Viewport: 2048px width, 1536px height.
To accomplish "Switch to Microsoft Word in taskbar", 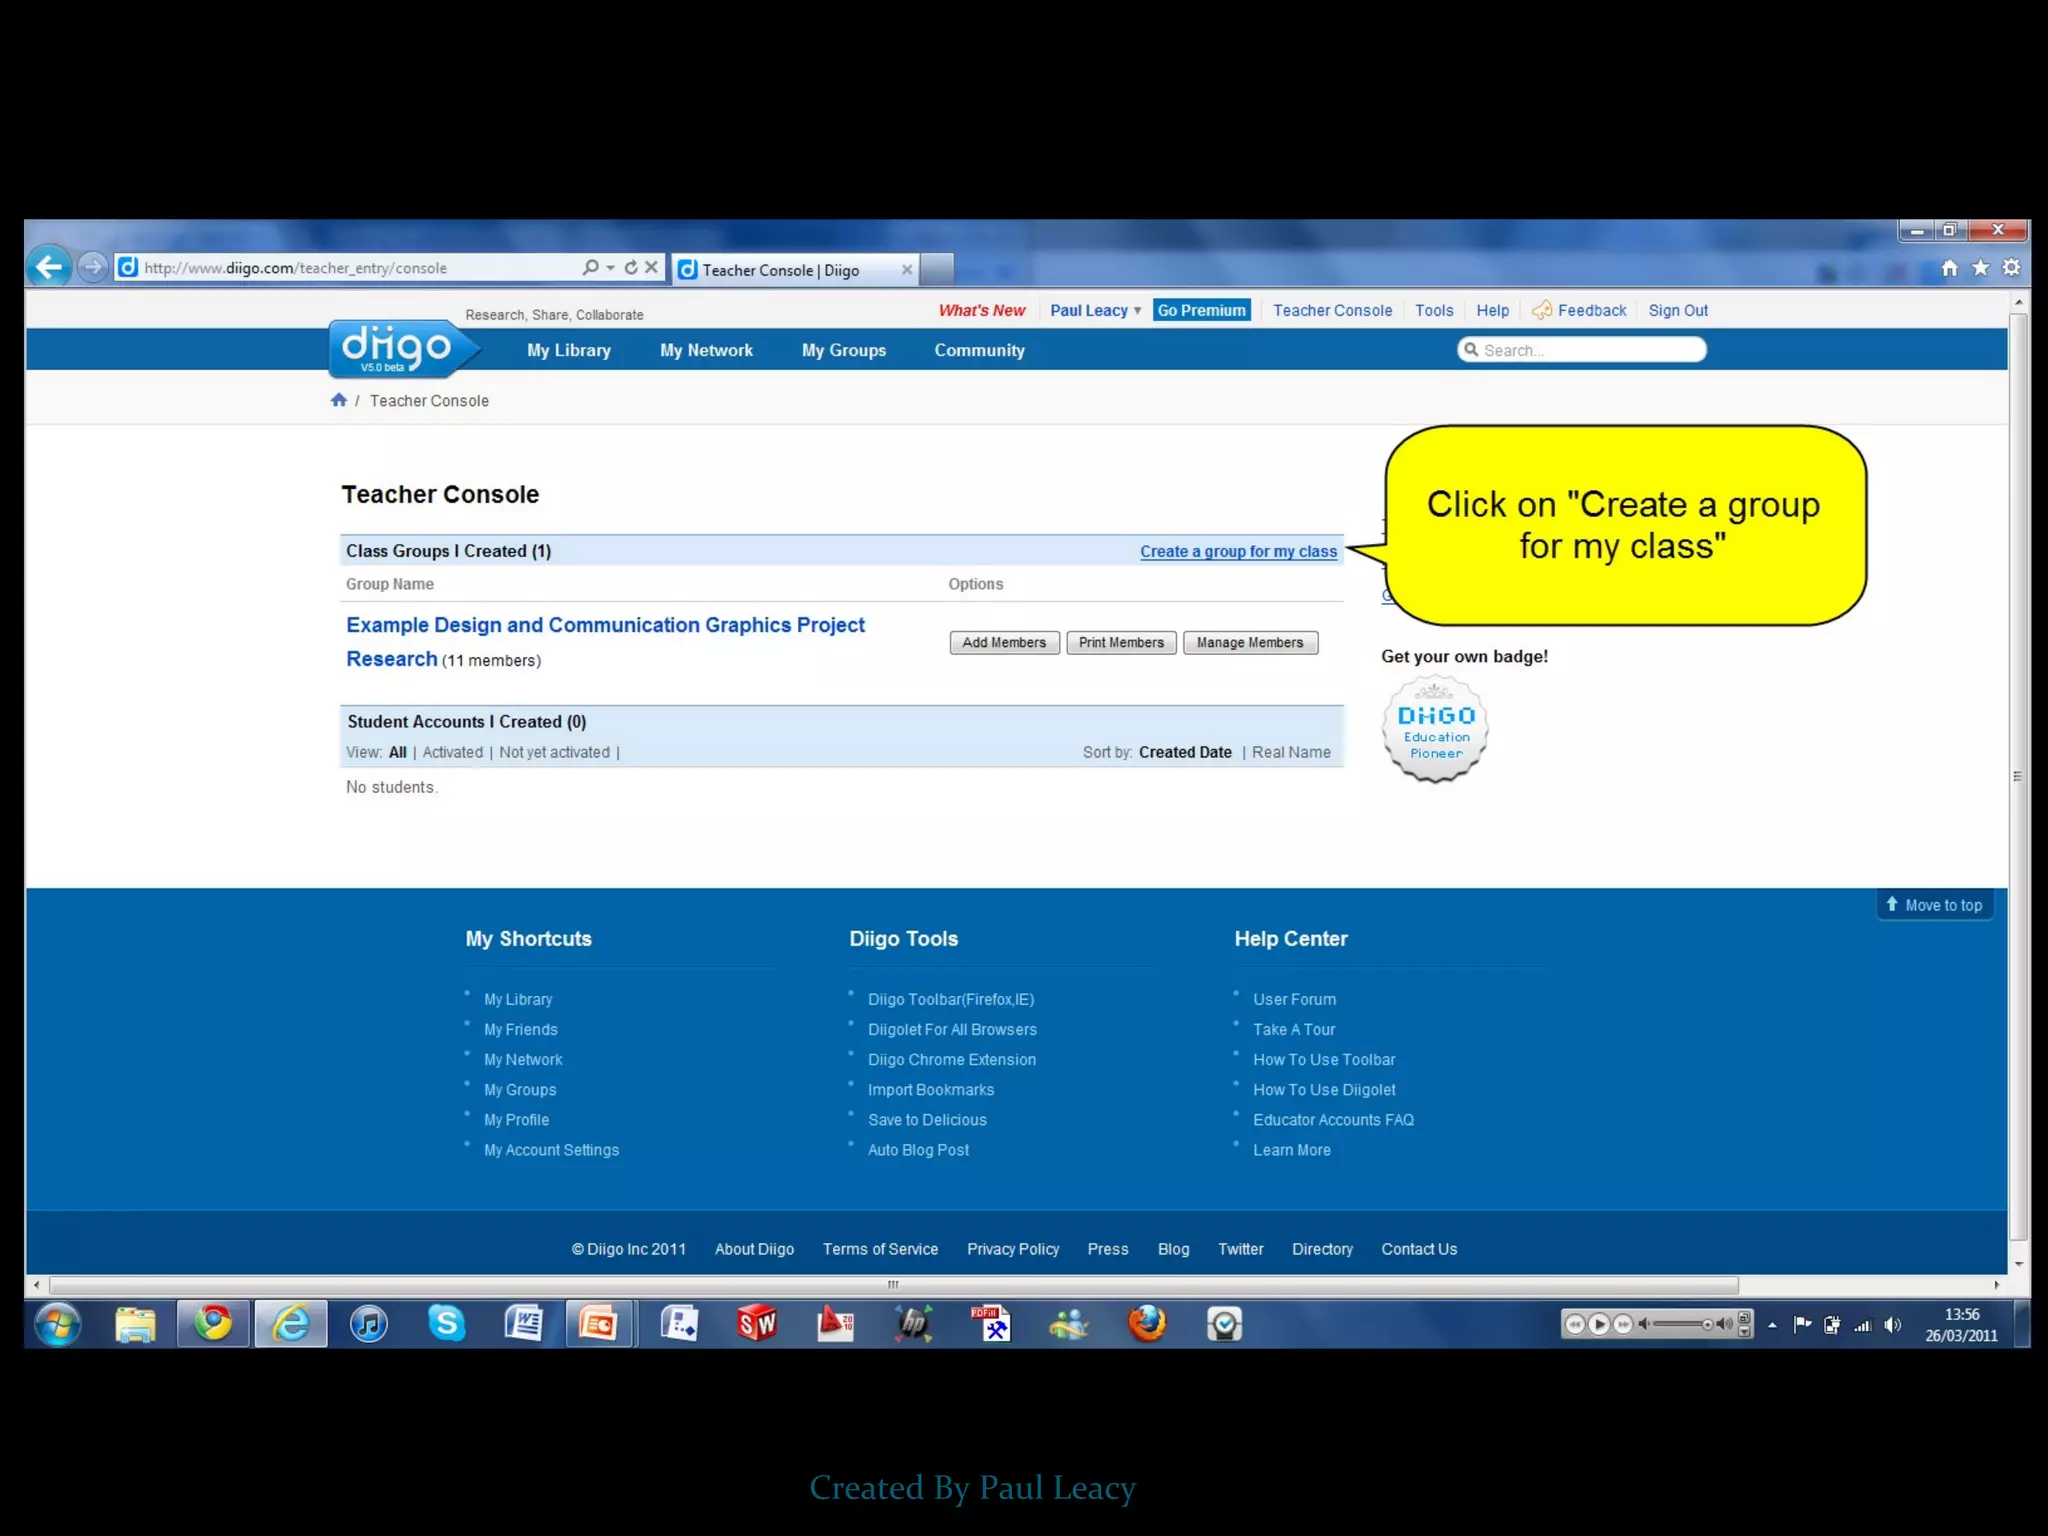I will coord(523,1324).
